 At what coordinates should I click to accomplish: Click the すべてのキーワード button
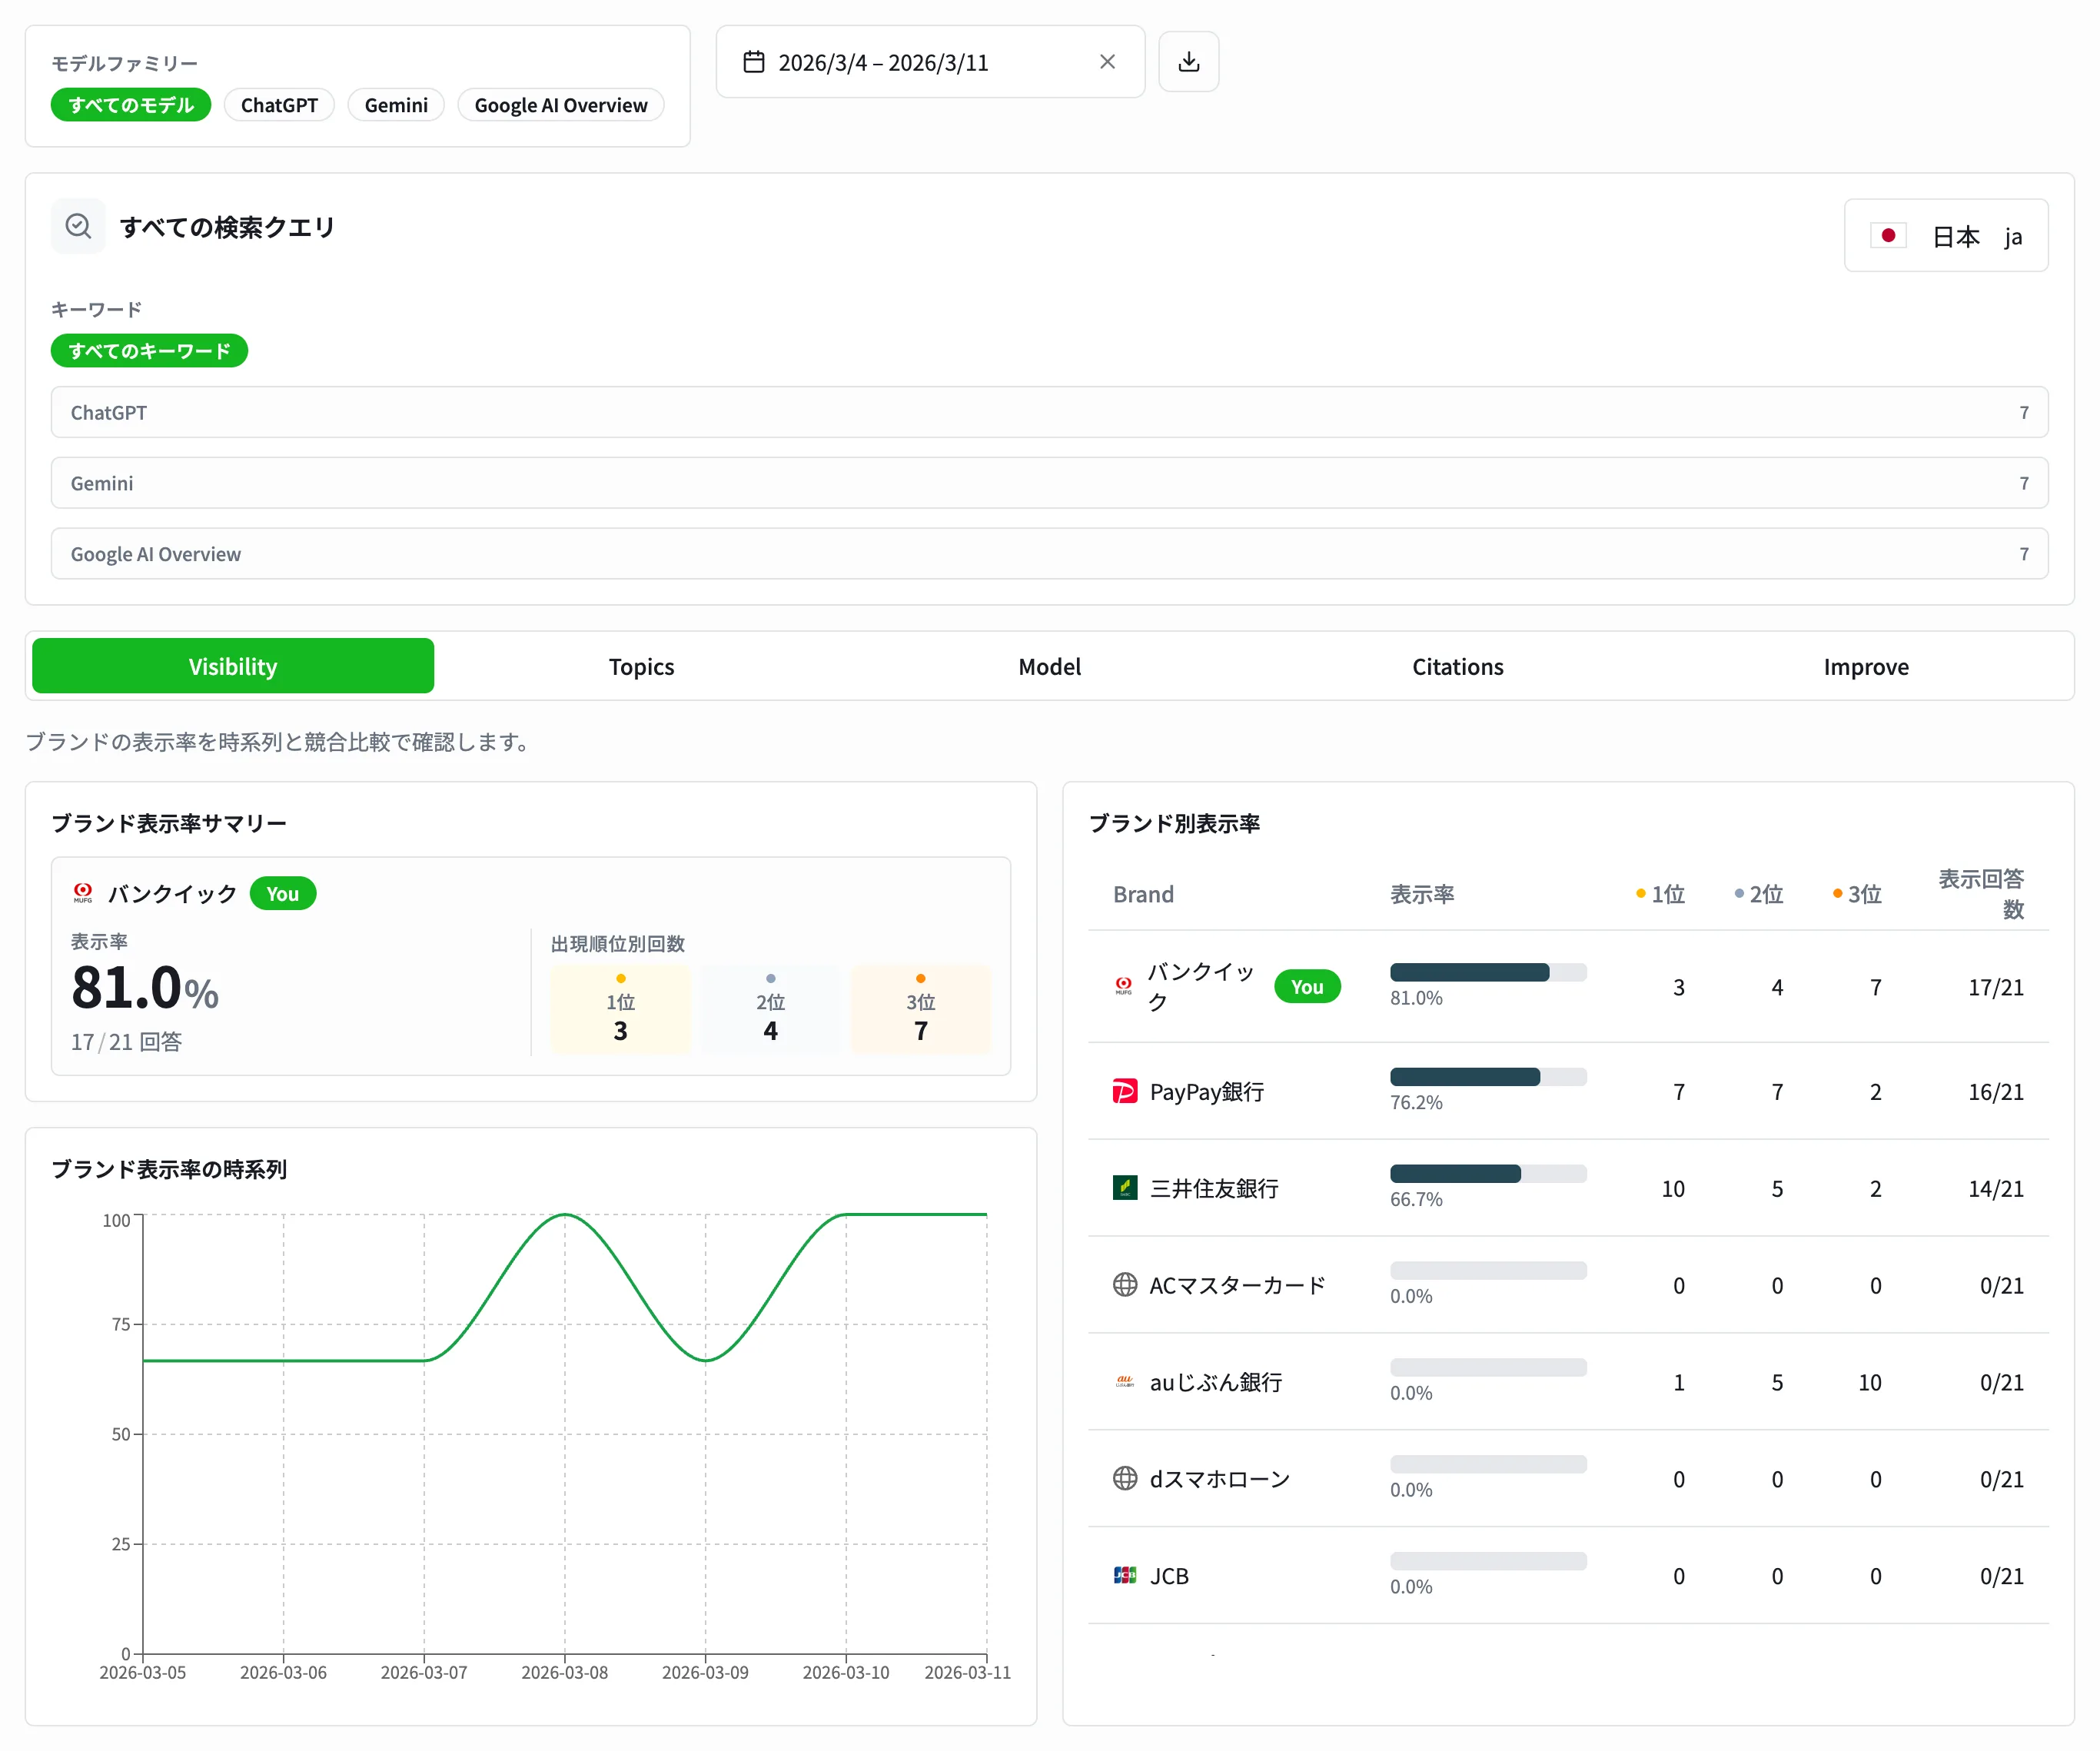point(149,351)
